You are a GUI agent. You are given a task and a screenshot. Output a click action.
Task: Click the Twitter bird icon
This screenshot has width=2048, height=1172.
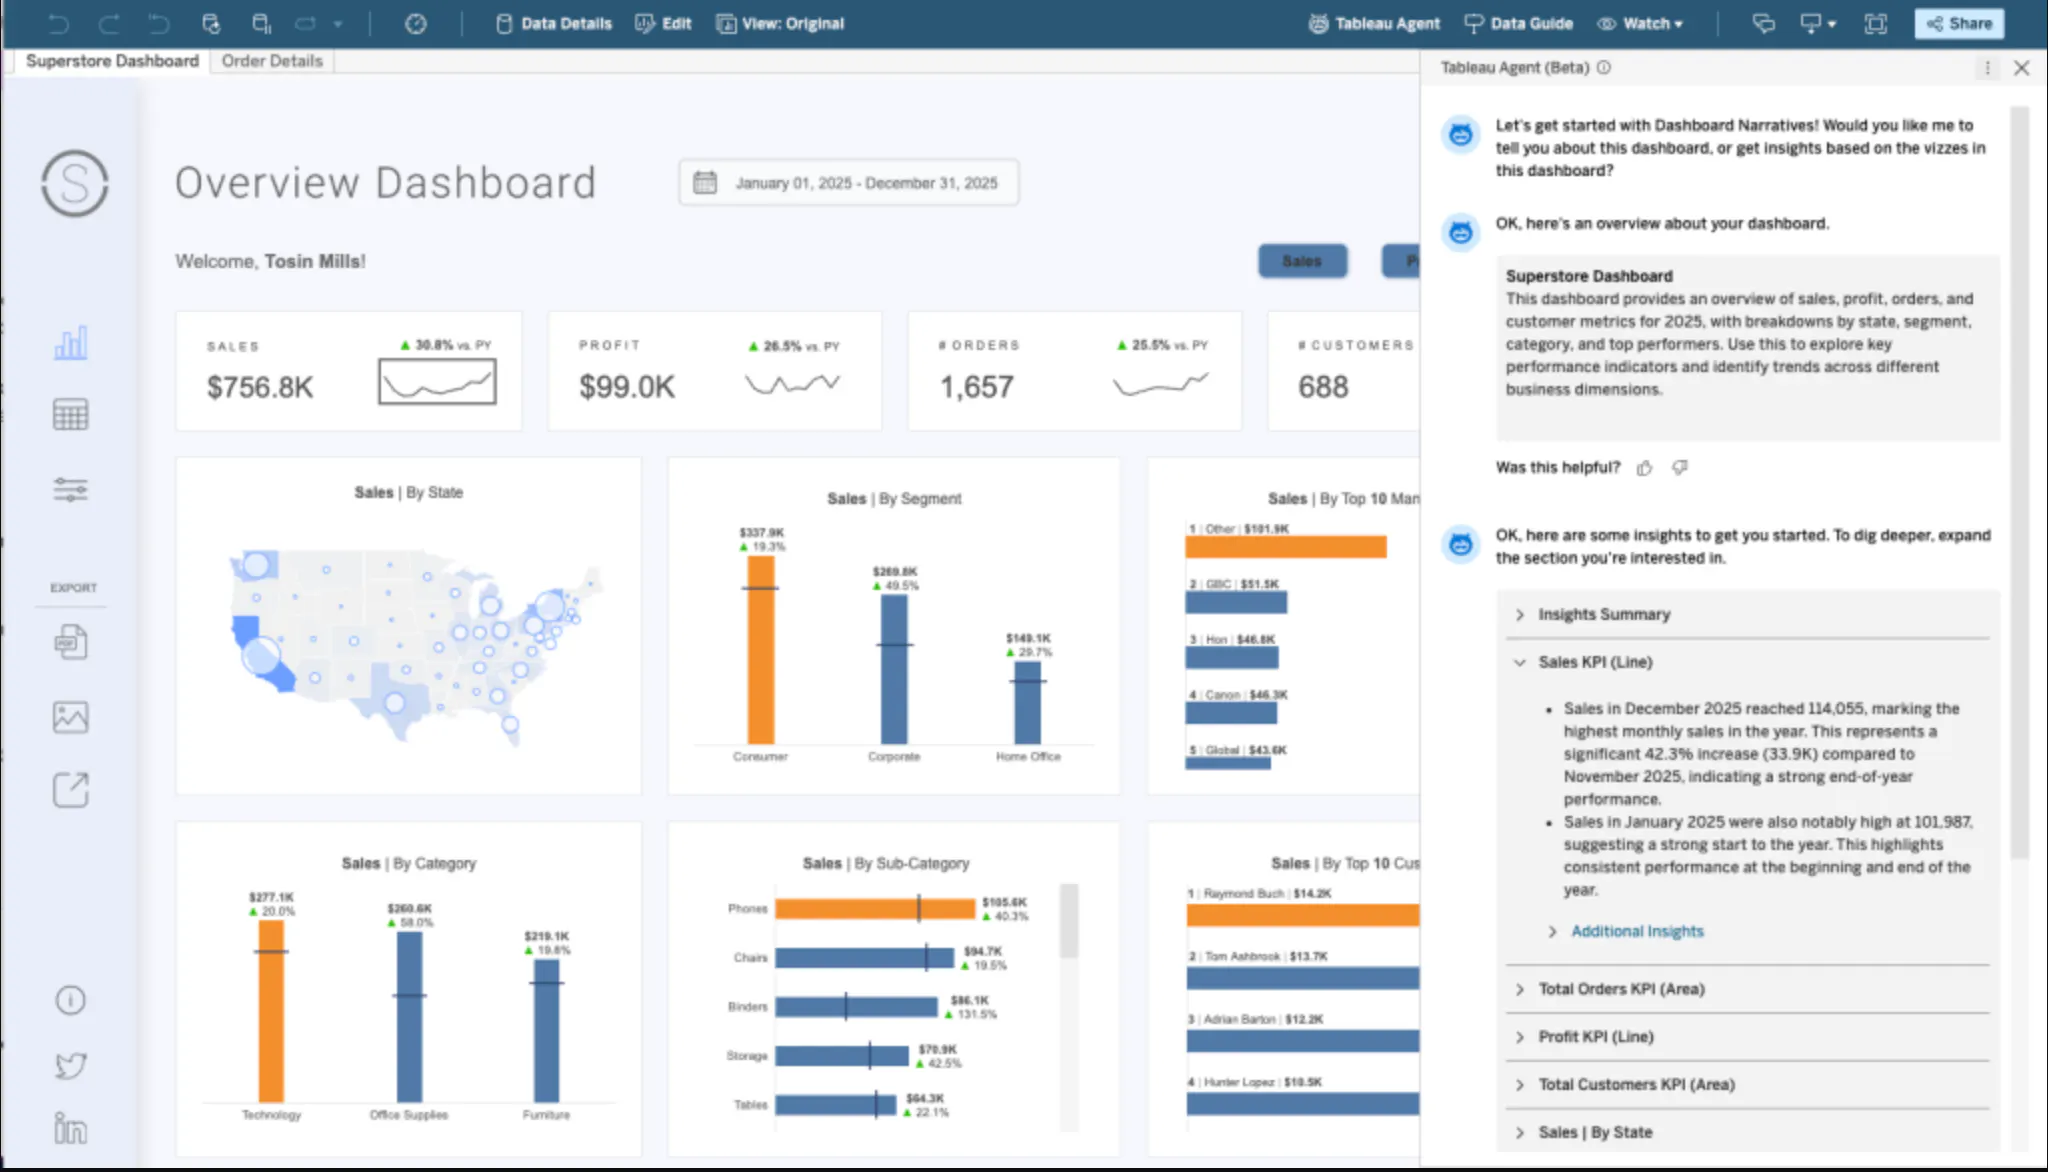pos(70,1065)
